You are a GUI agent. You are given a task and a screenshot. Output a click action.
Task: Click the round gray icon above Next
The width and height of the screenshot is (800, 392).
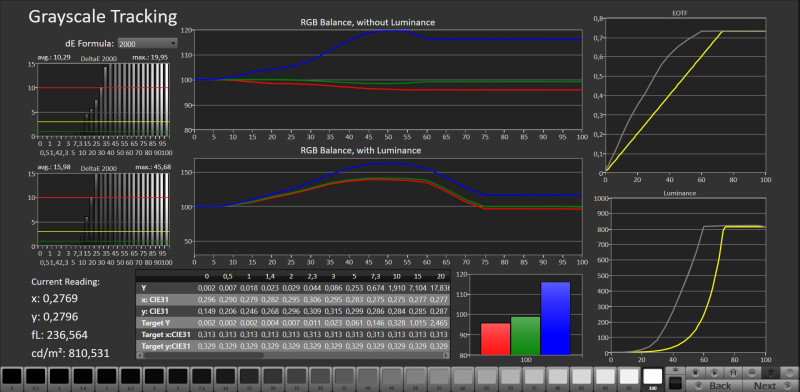tap(790, 373)
